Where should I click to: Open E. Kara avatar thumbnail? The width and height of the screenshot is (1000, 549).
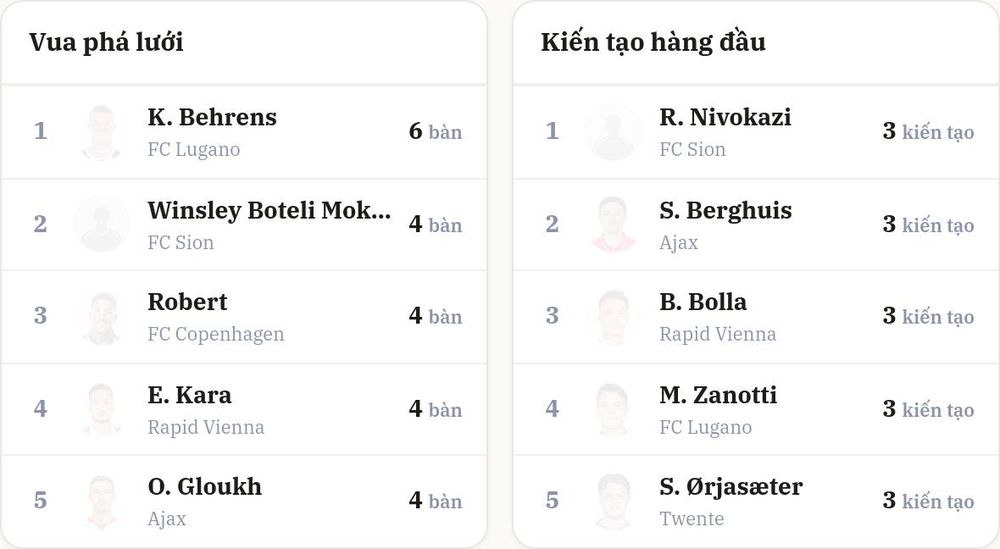point(101,409)
